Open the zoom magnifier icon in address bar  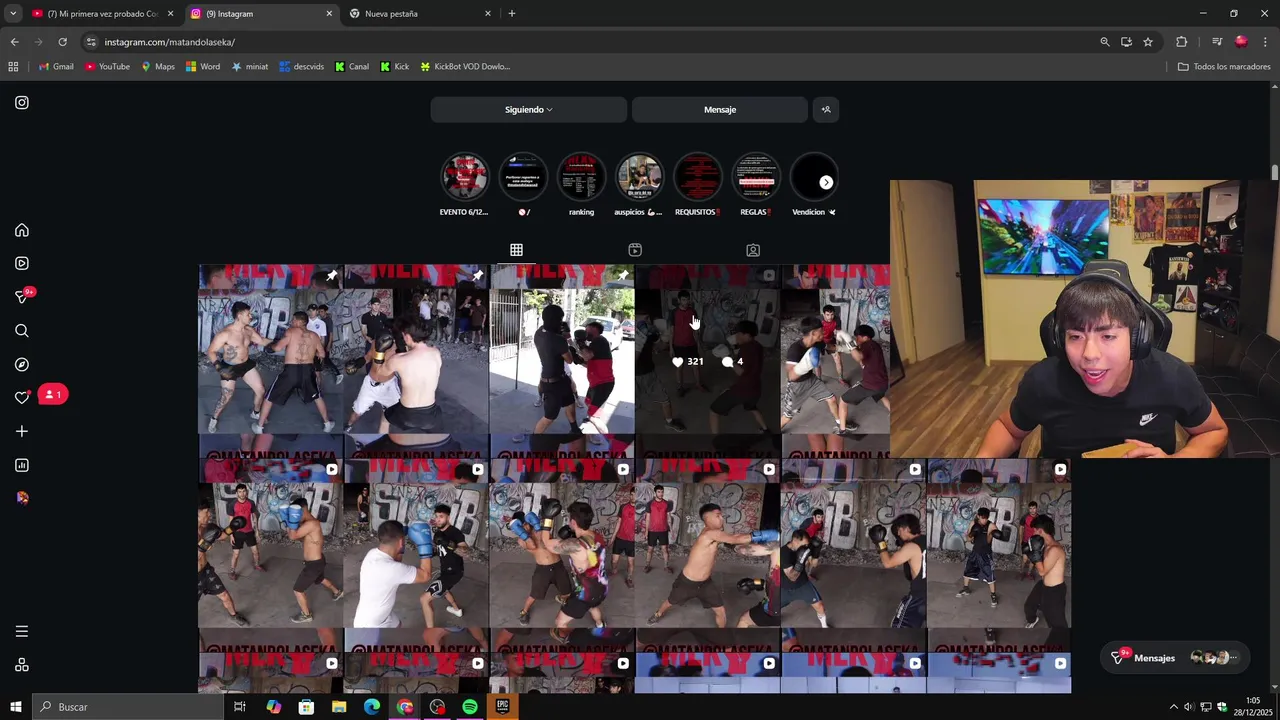coord(1105,42)
